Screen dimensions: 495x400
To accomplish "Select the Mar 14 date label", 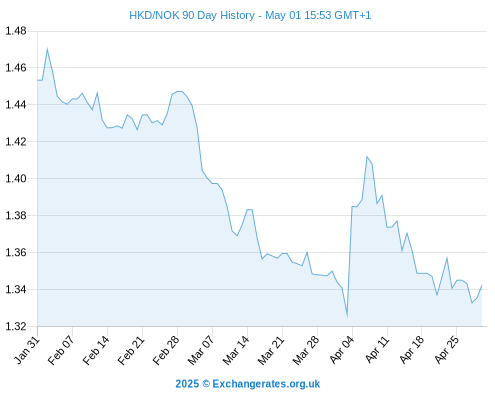I will click(x=236, y=350).
